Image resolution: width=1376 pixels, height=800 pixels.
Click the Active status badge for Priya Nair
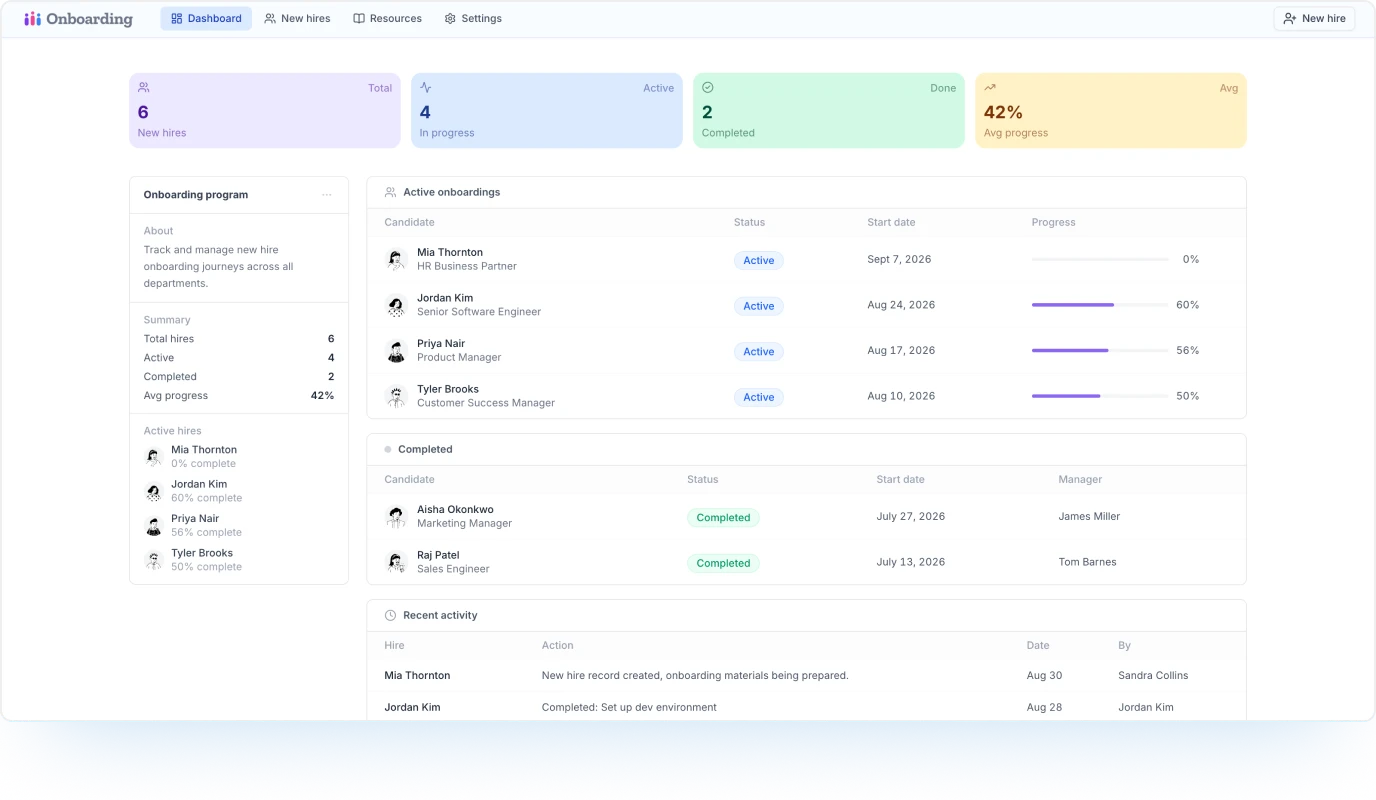click(x=759, y=351)
